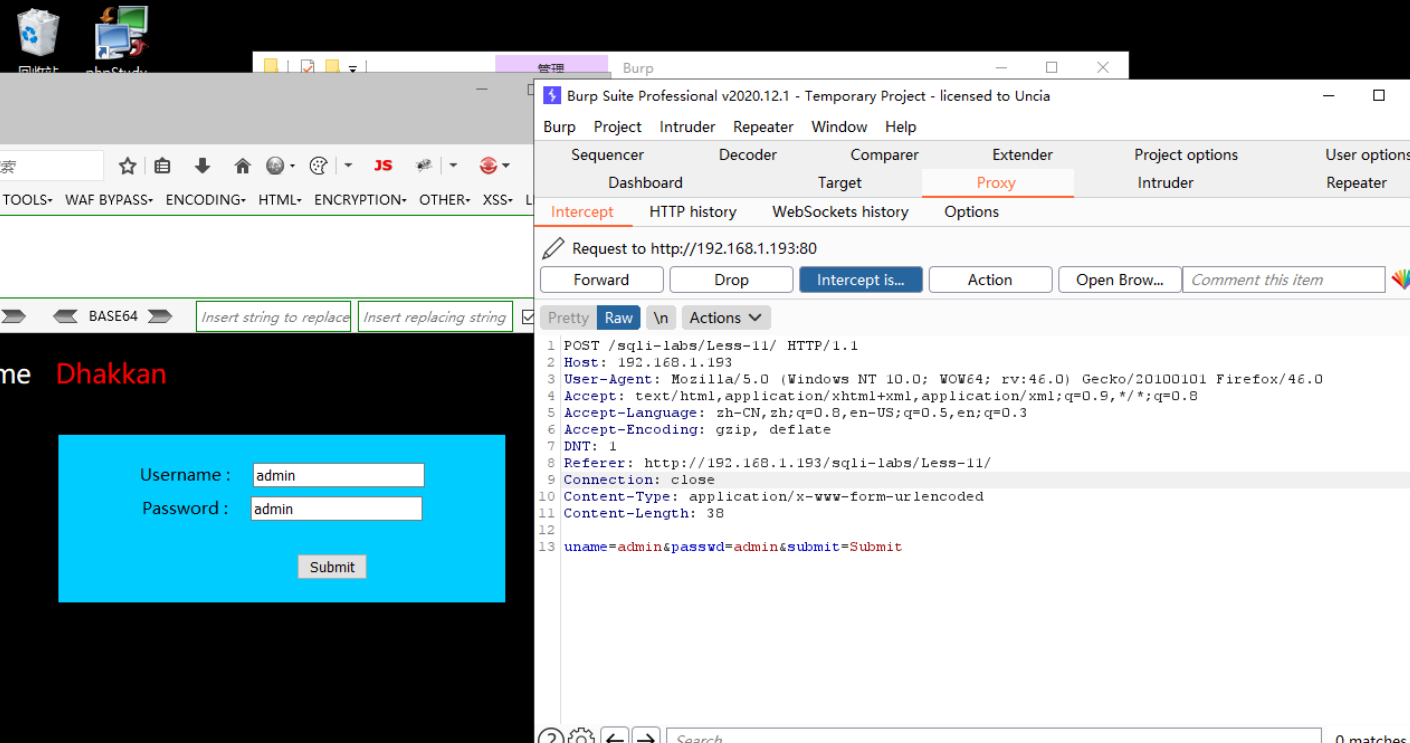Image resolution: width=1410 pixels, height=743 pixels.
Task: Click the bug-shaped icon in Firefox toolbar
Action: (424, 166)
